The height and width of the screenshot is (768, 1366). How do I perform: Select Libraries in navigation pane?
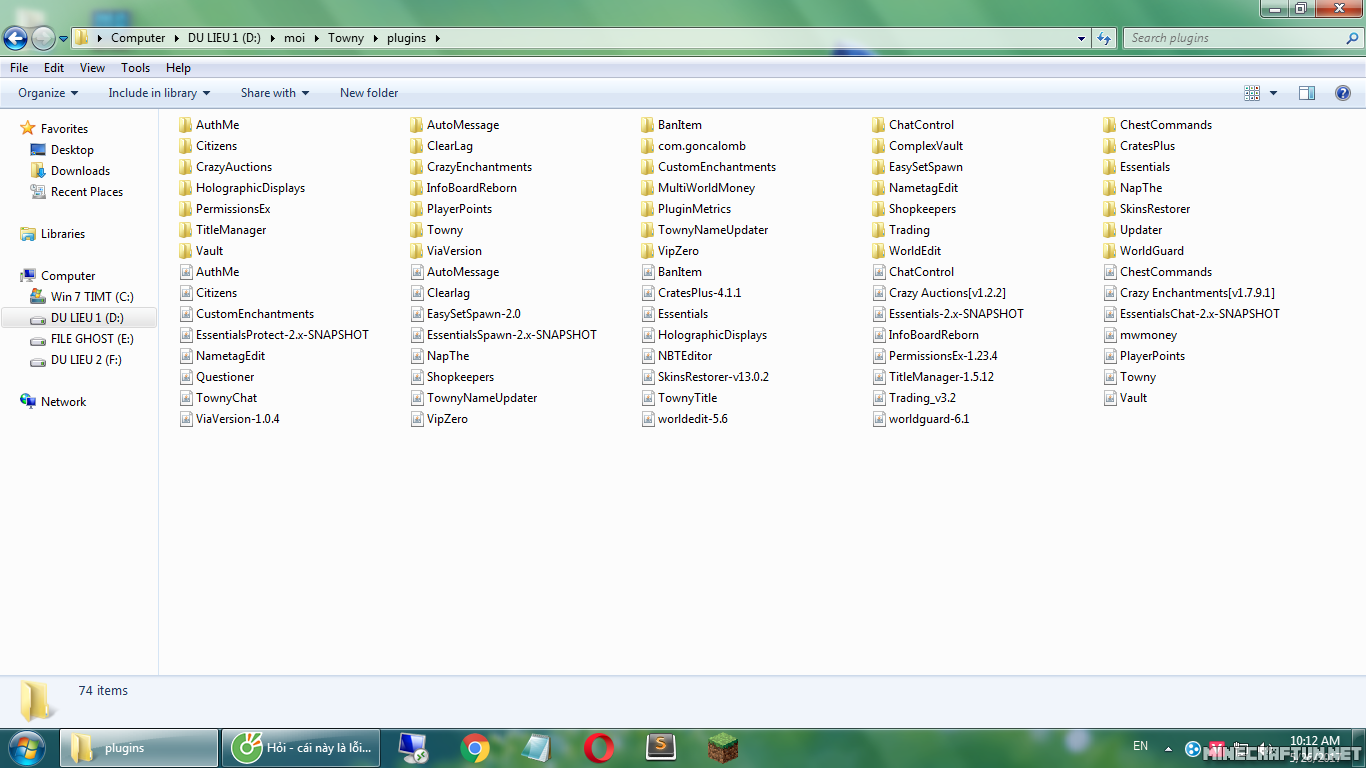tap(53, 234)
